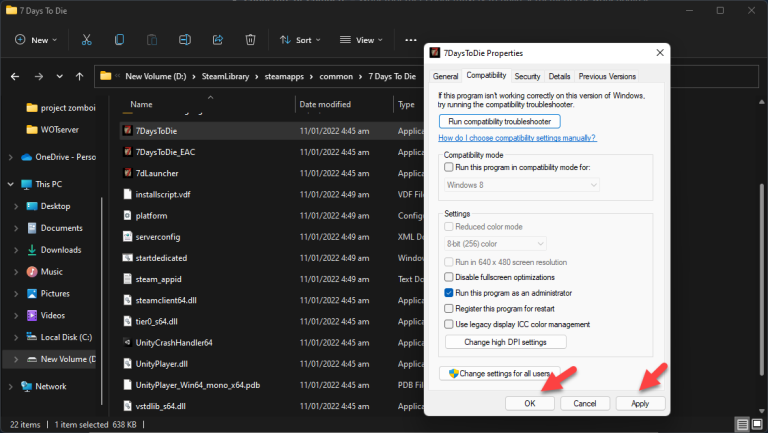Go up one folder level arrow
The width and height of the screenshot is (768, 433).
(x=79, y=76)
